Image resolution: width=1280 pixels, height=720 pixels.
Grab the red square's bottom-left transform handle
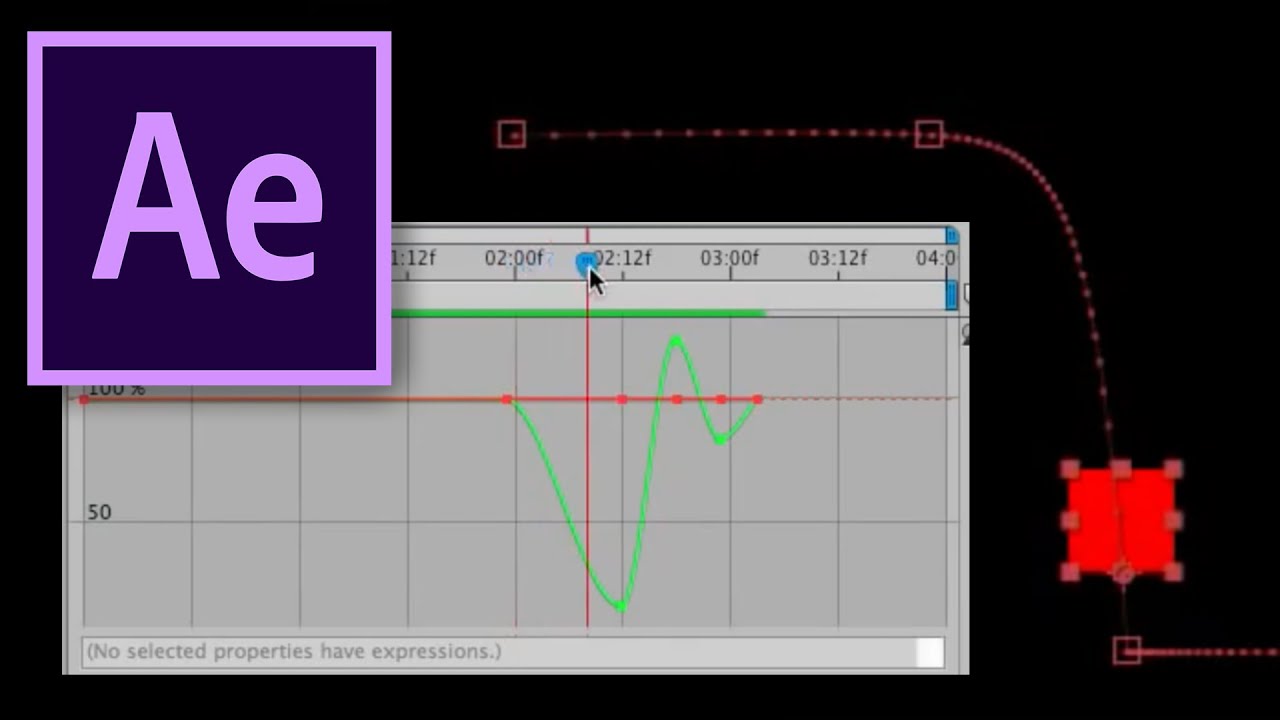[x=1070, y=572]
